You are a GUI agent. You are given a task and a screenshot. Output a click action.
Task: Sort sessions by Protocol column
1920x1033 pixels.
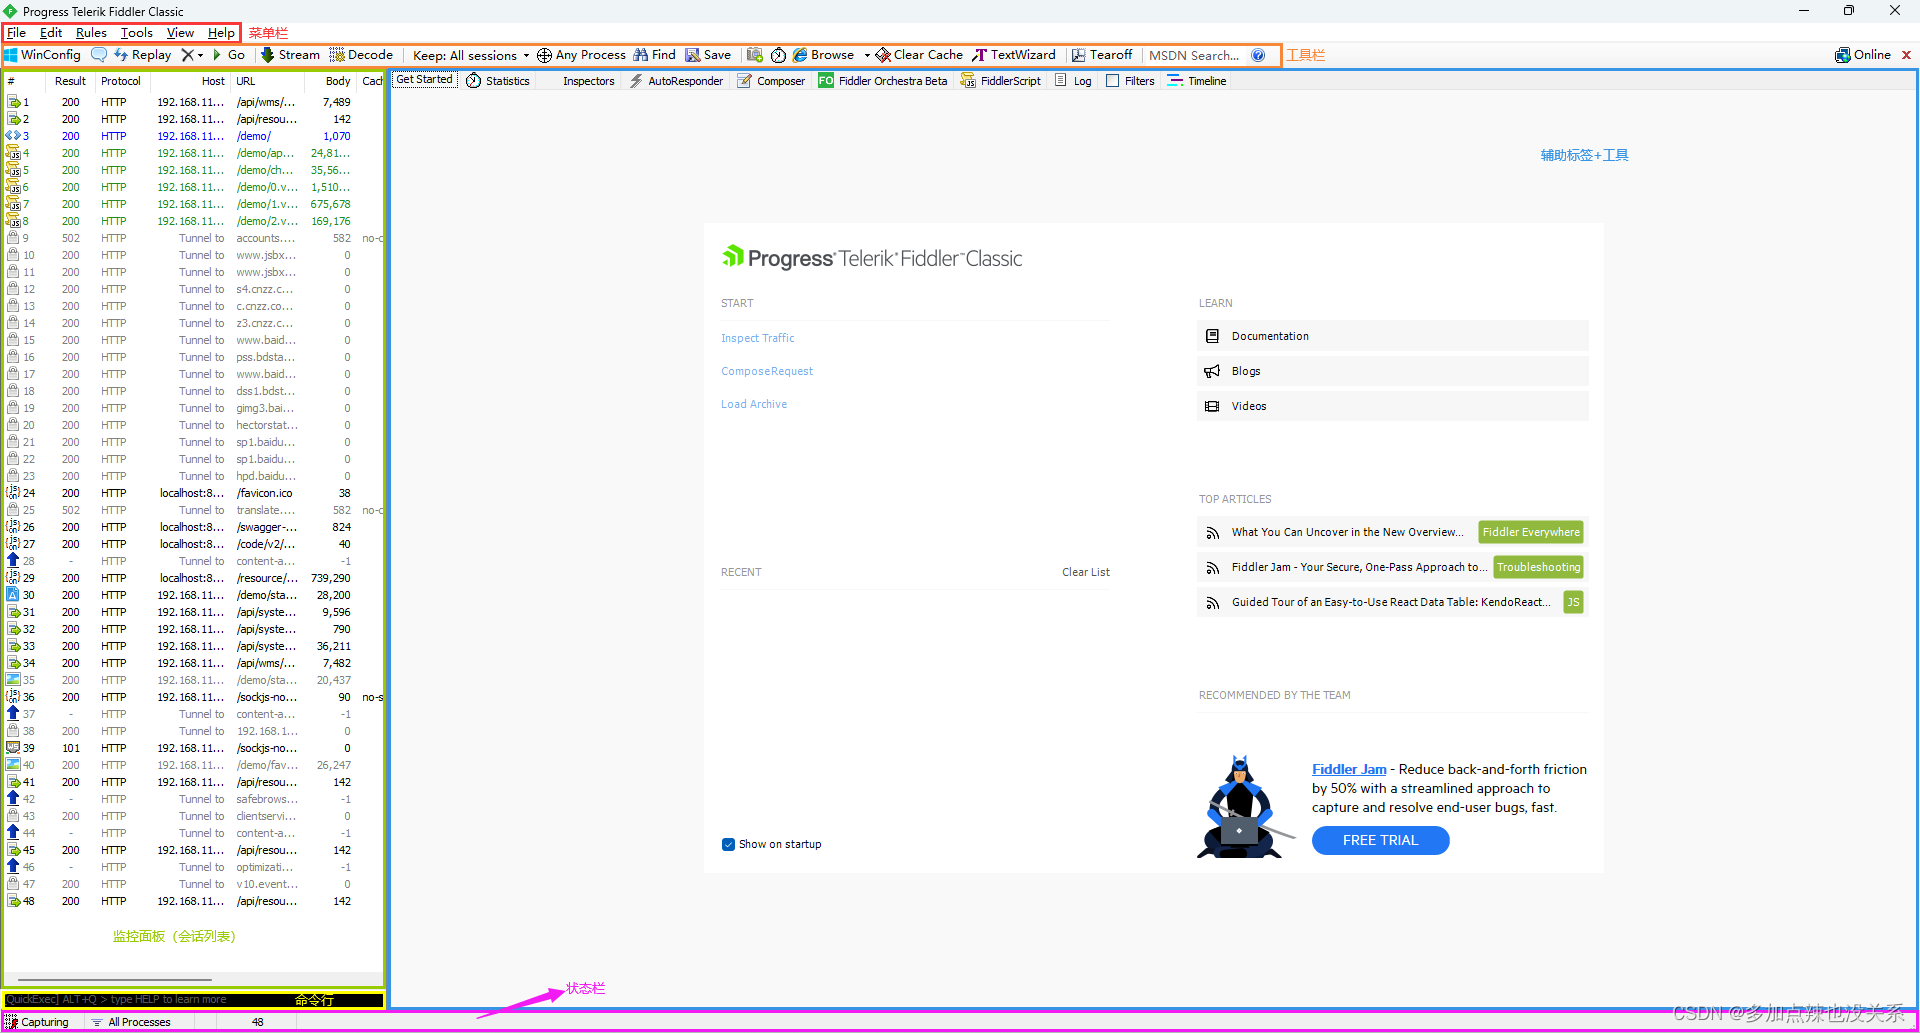(121, 81)
